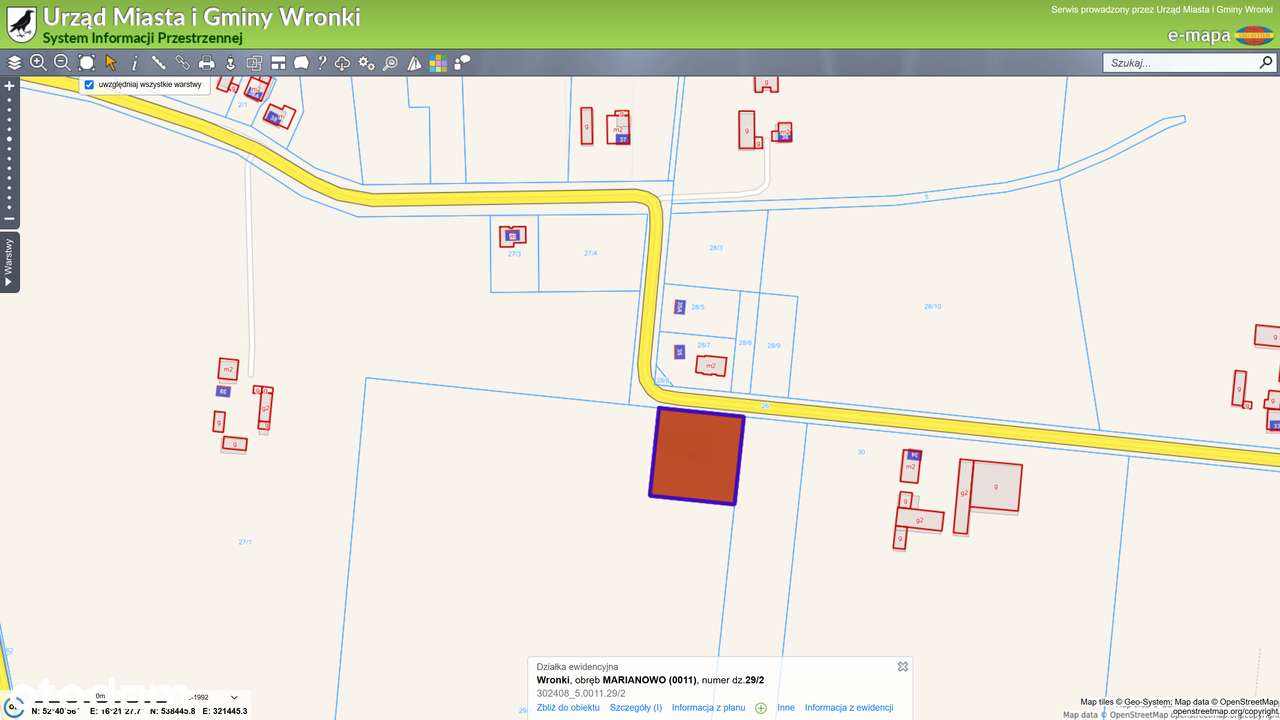Click the white polygon shape toolbar icon
Image resolution: width=1280 pixels, height=720 pixels.
point(301,62)
